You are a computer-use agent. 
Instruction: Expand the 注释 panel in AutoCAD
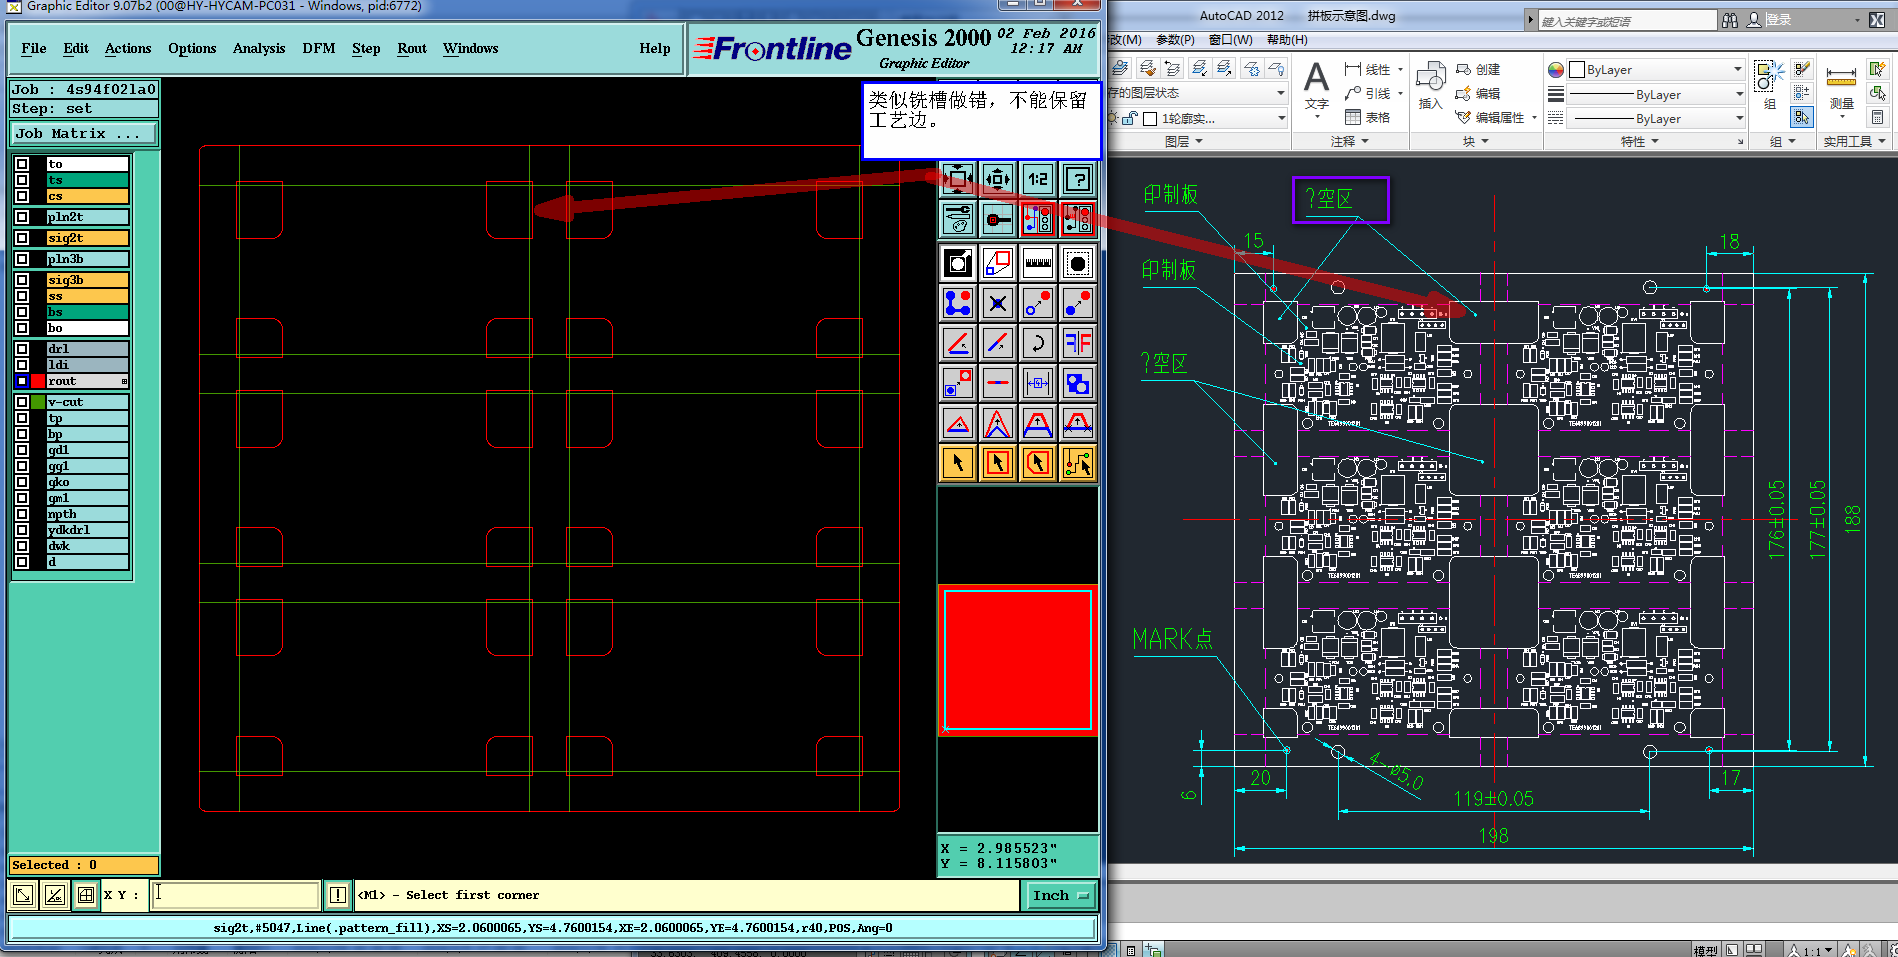pyautogui.click(x=1350, y=142)
